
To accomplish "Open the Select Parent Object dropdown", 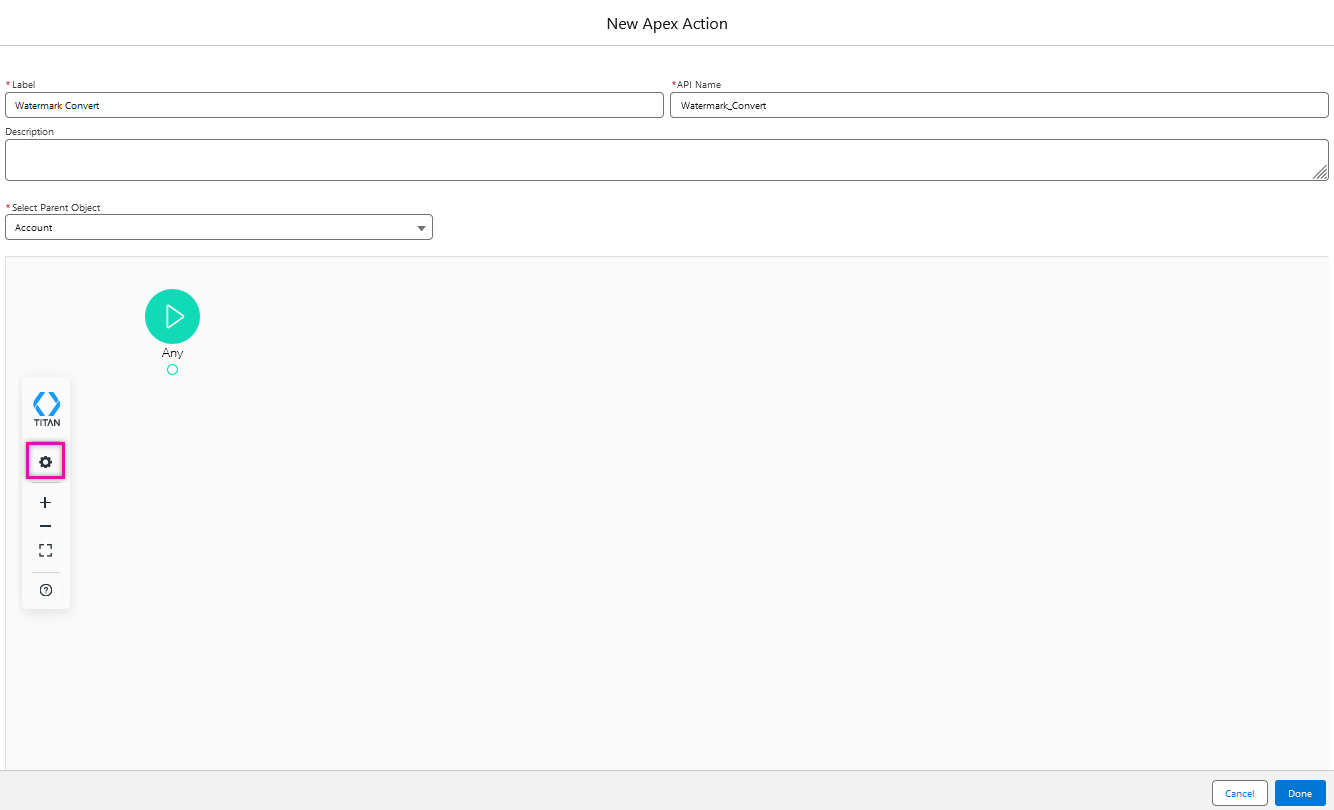I will [219, 227].
